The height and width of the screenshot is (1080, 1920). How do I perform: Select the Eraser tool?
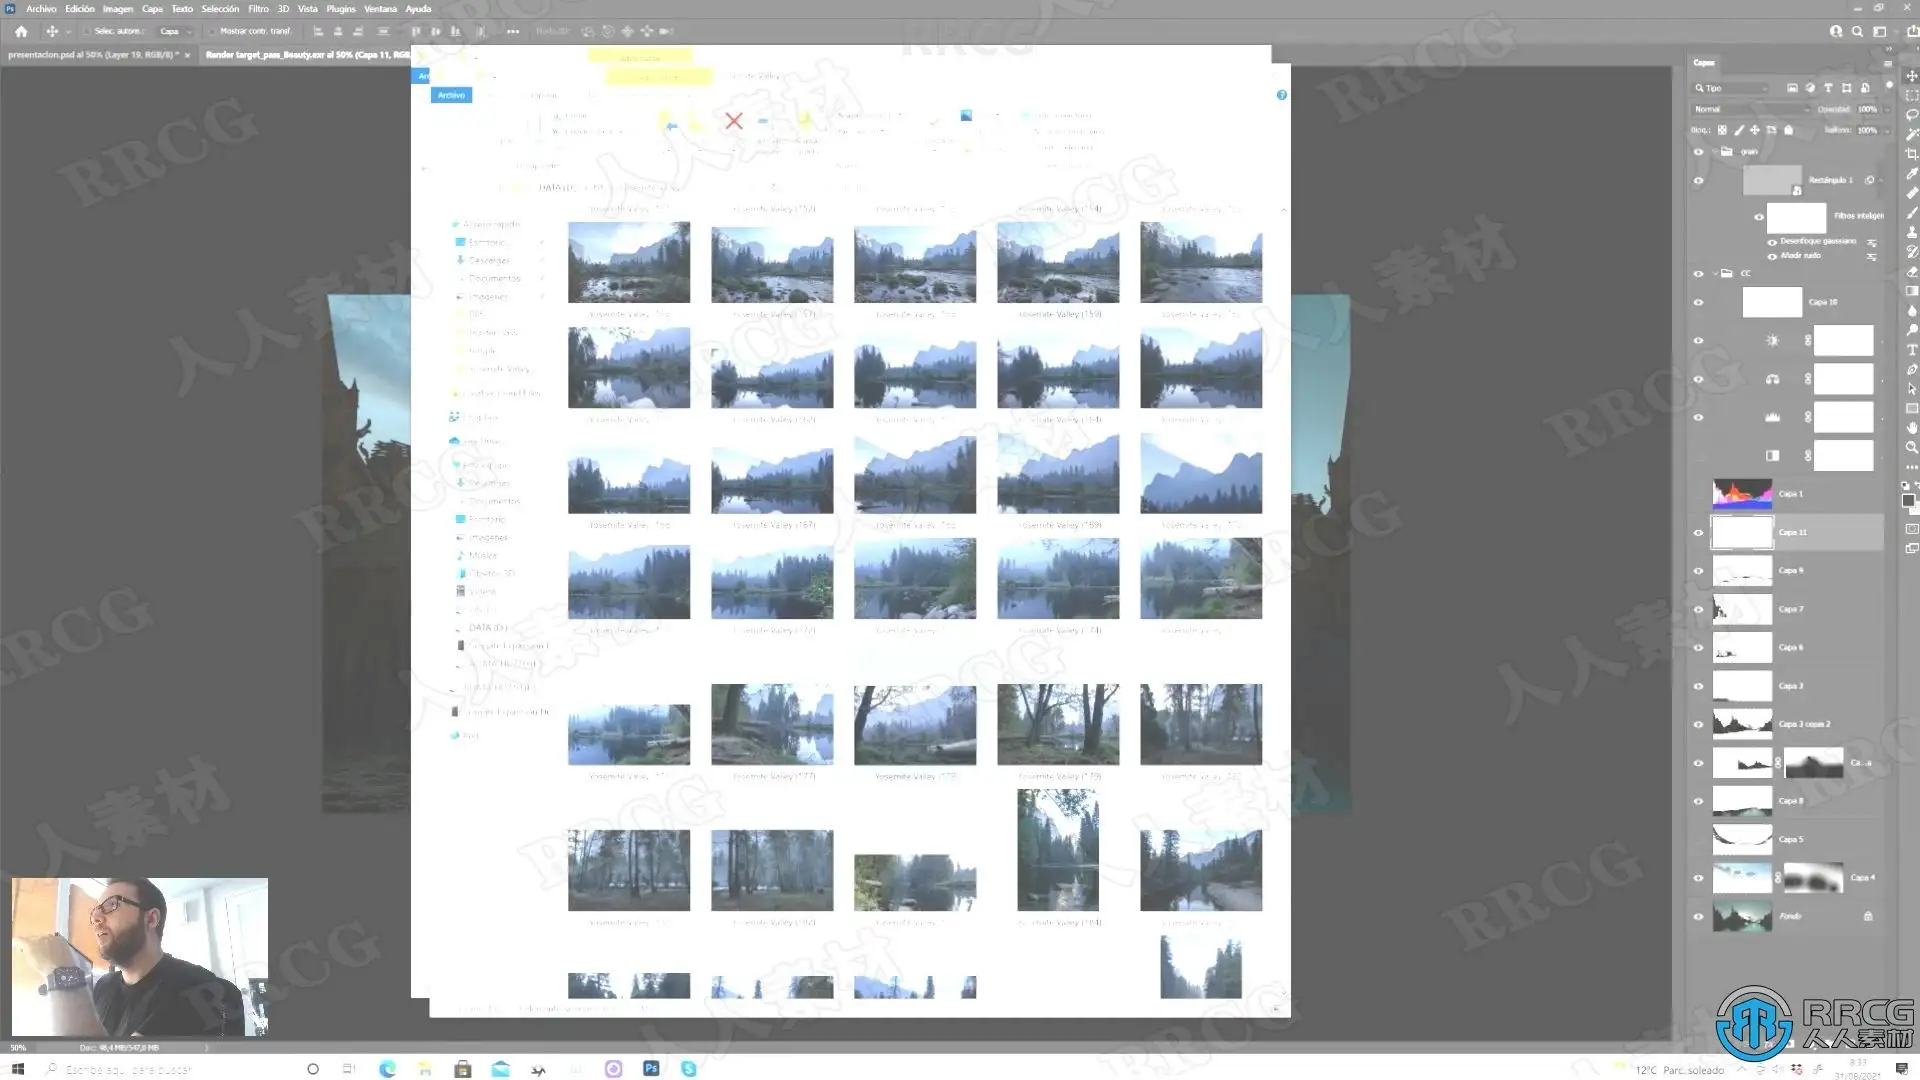click(x=1911, y=272)
